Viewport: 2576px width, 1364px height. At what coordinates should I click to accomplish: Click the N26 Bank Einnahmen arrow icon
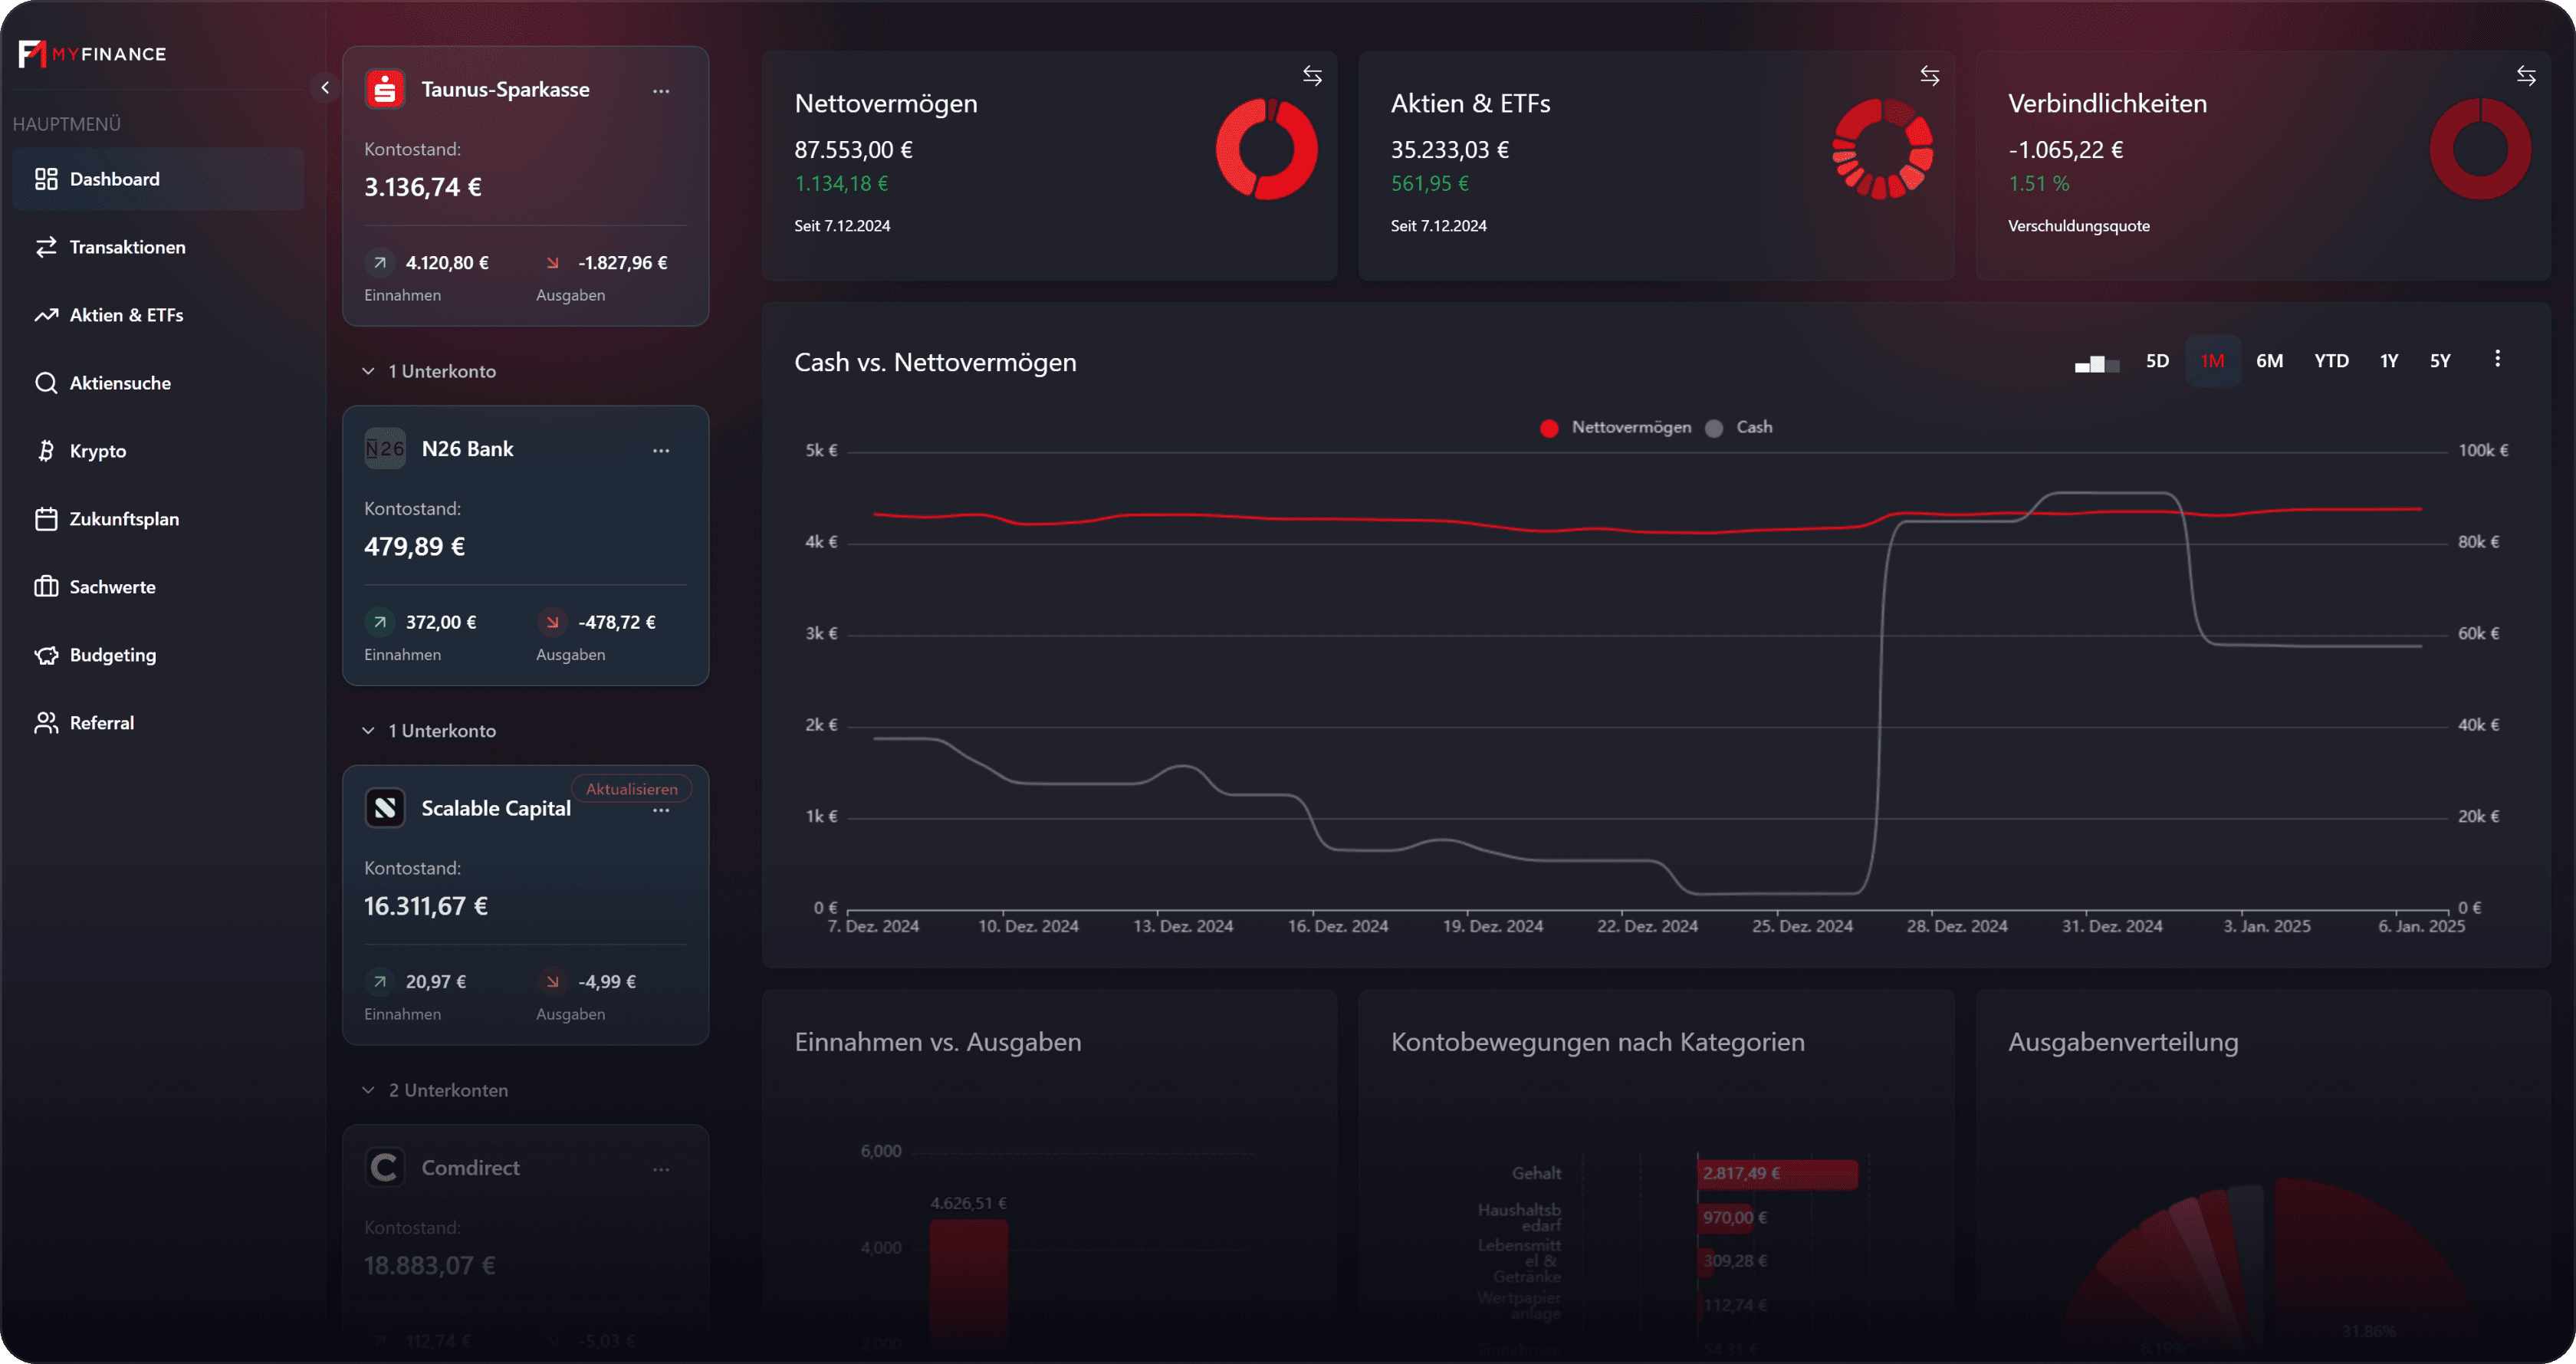(x=379, y=622)
